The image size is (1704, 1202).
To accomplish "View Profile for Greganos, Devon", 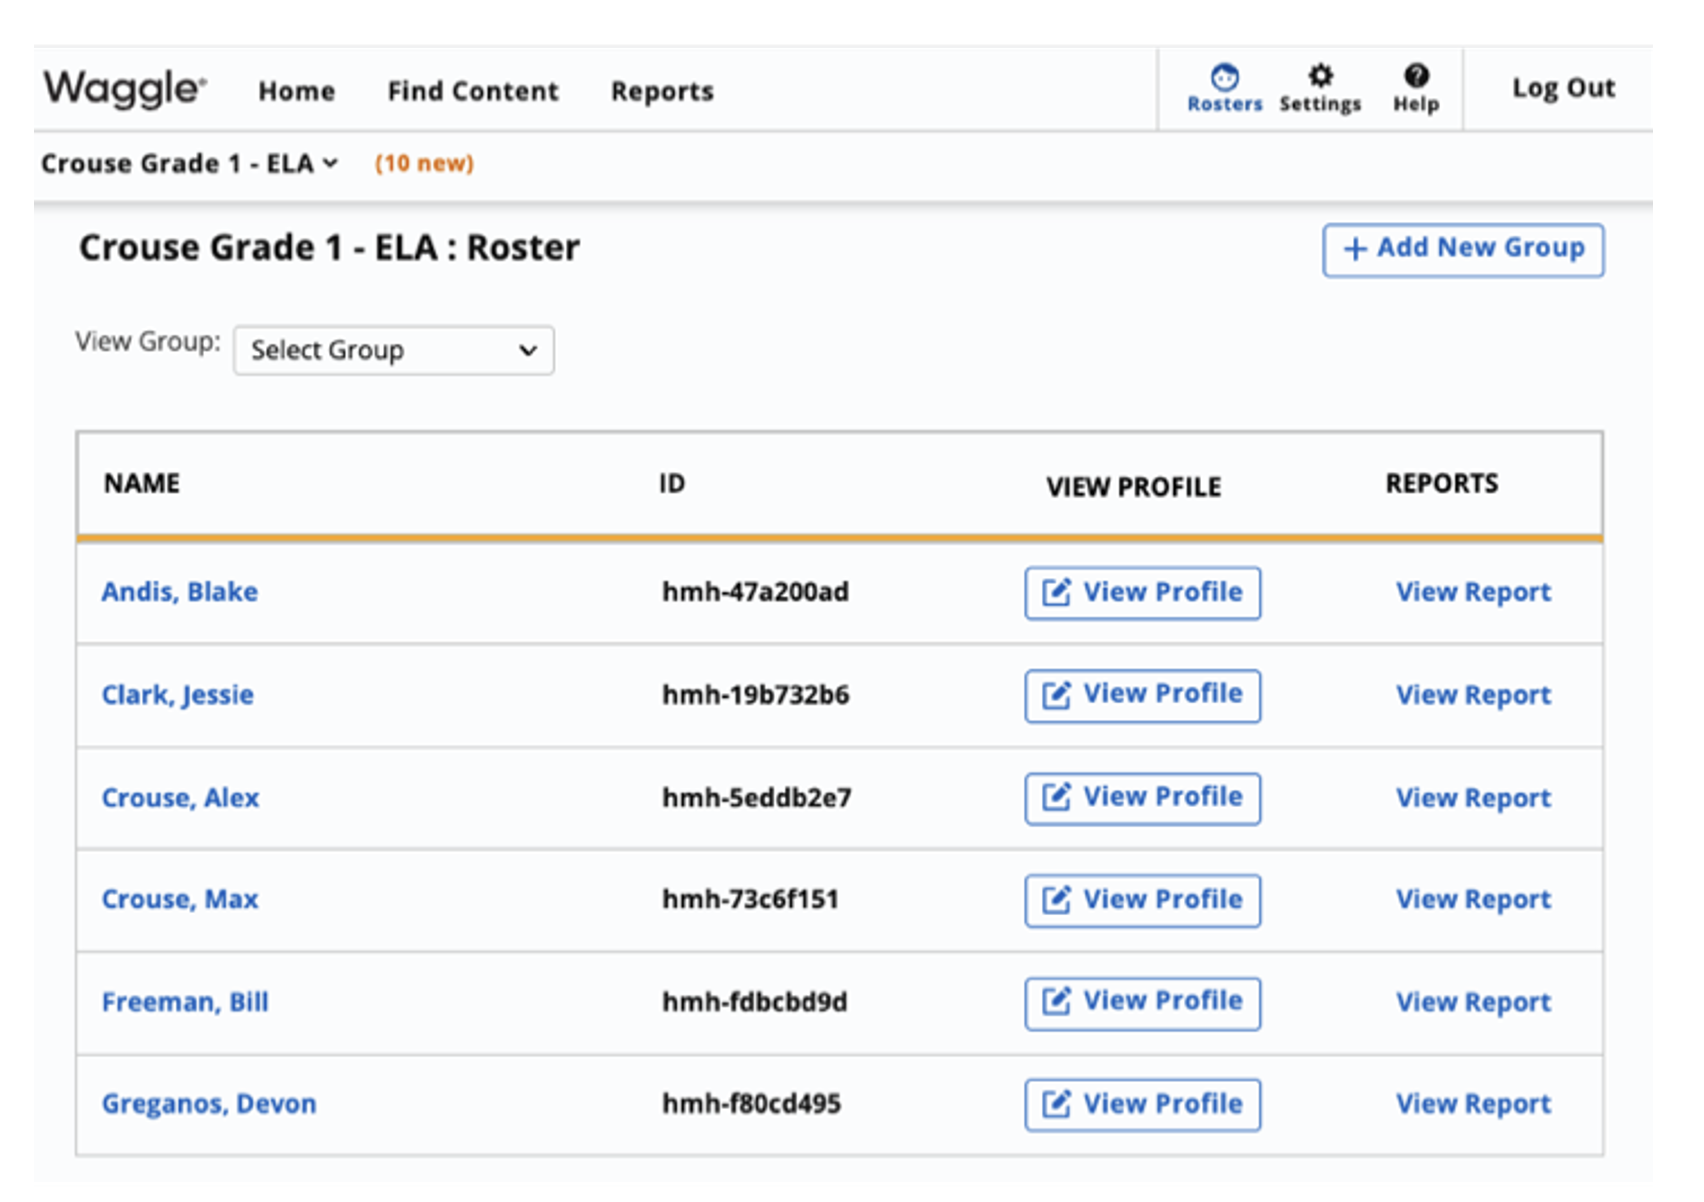I will tap(1142, 1105).
